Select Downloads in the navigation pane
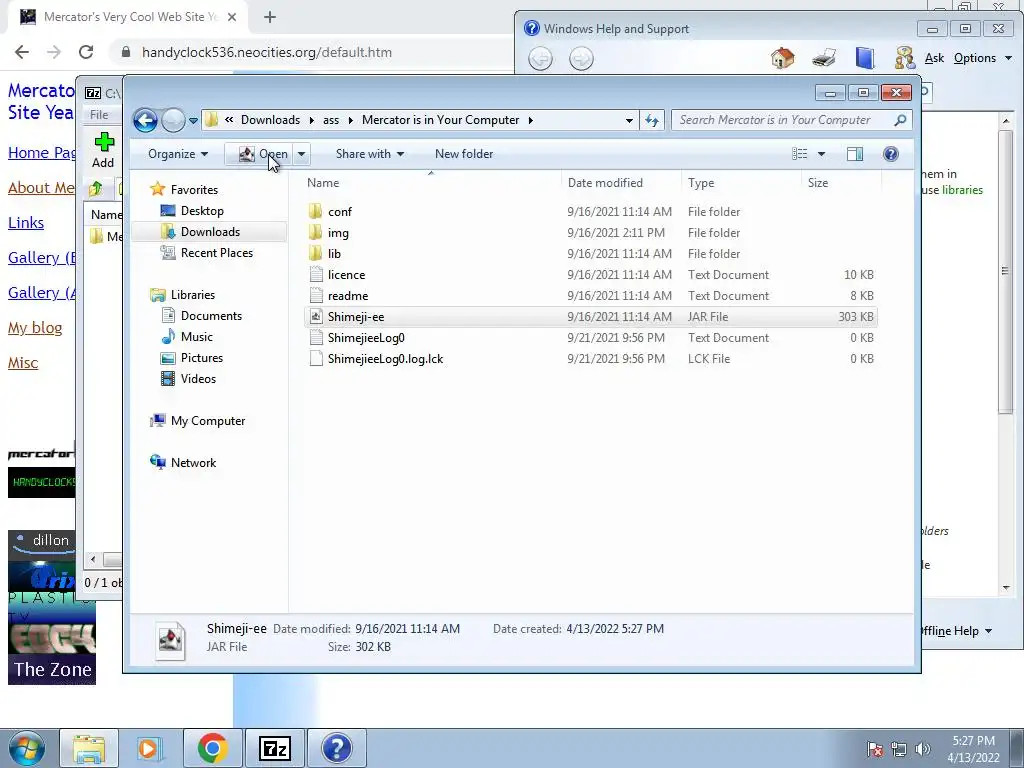Viewport: 1024px width, 768px height. point(210,232)
